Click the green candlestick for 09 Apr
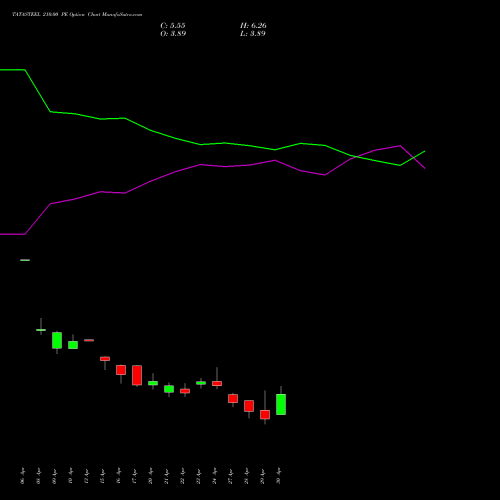The height and width of the screenshot is (500, 500). (x=57, y=340)
